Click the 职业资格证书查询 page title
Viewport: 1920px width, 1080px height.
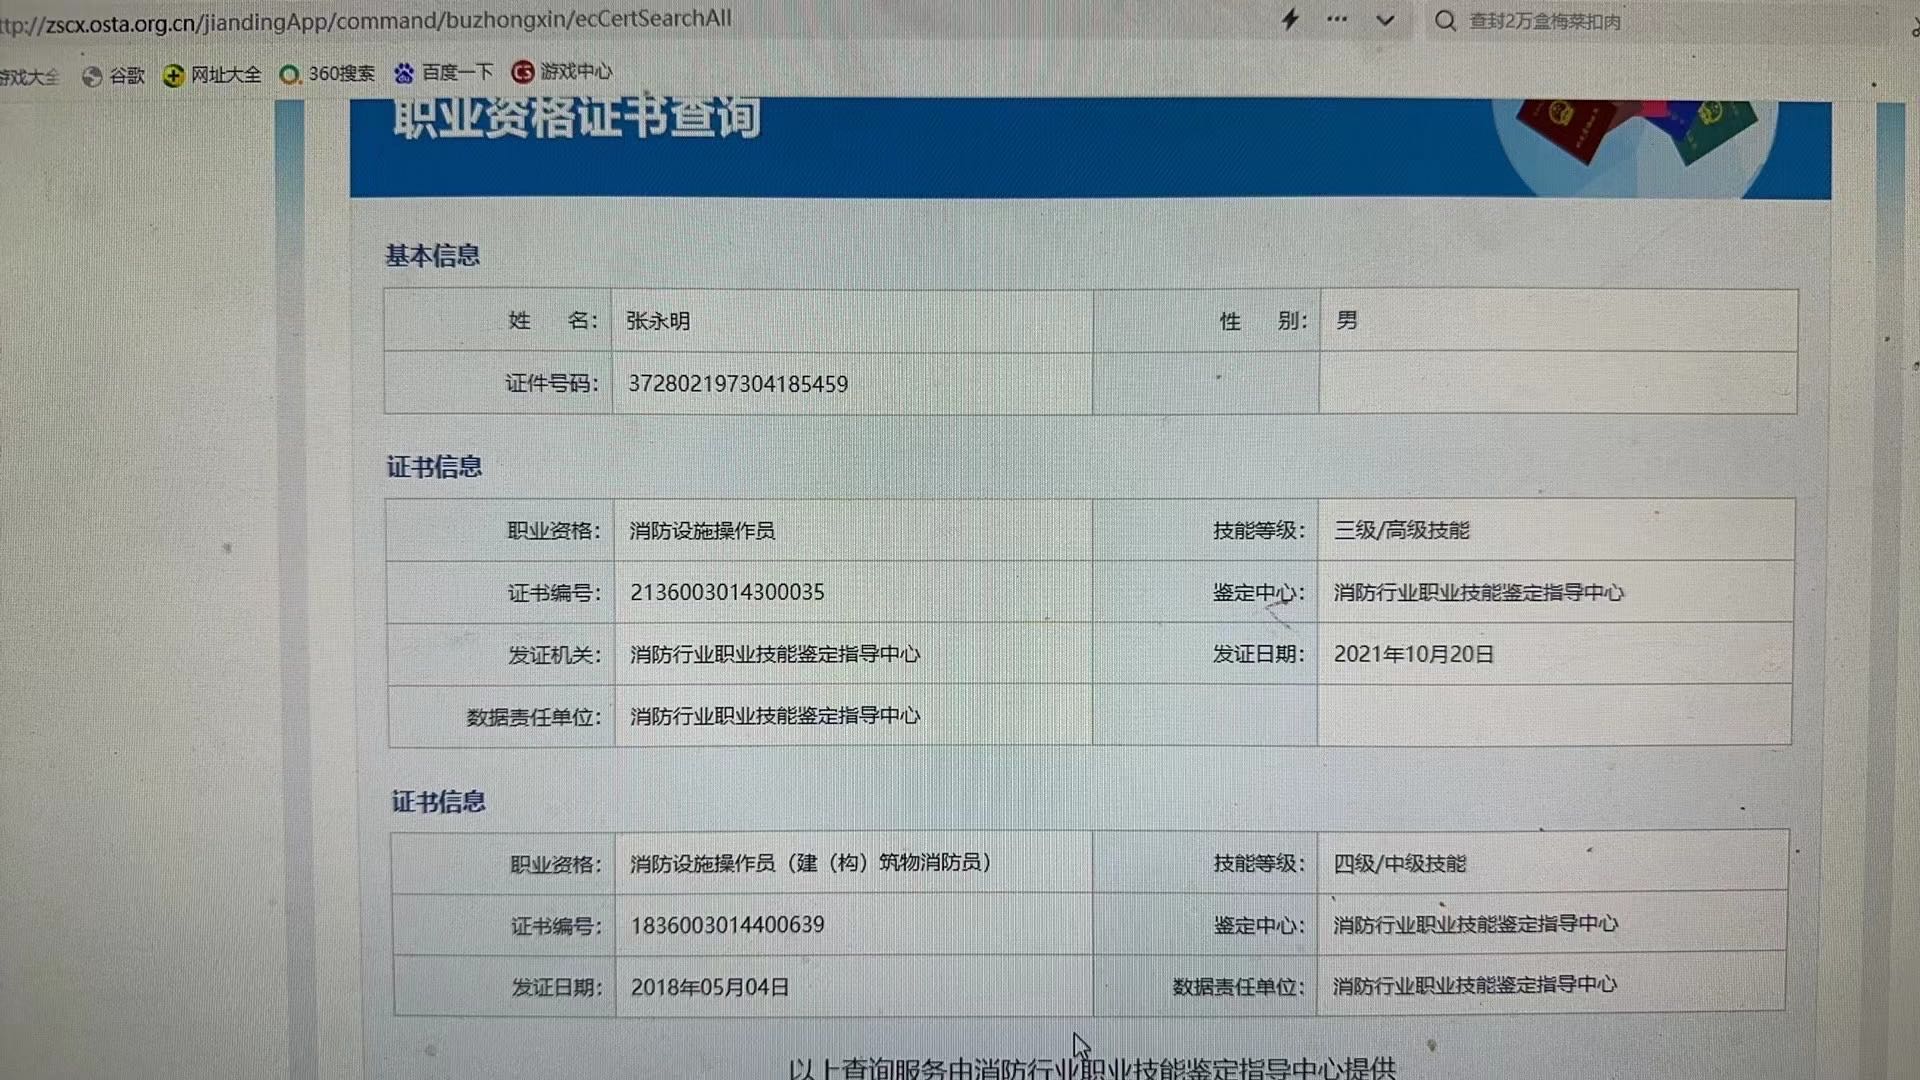[577, 120]
